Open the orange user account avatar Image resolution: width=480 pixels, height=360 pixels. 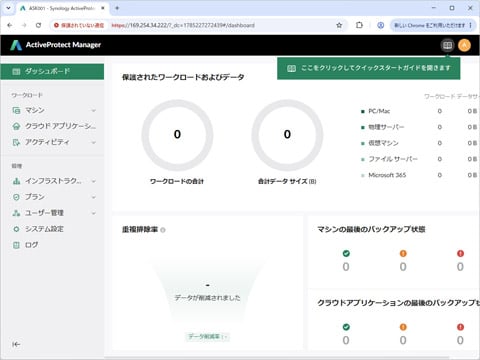click(x=464, y=45)
